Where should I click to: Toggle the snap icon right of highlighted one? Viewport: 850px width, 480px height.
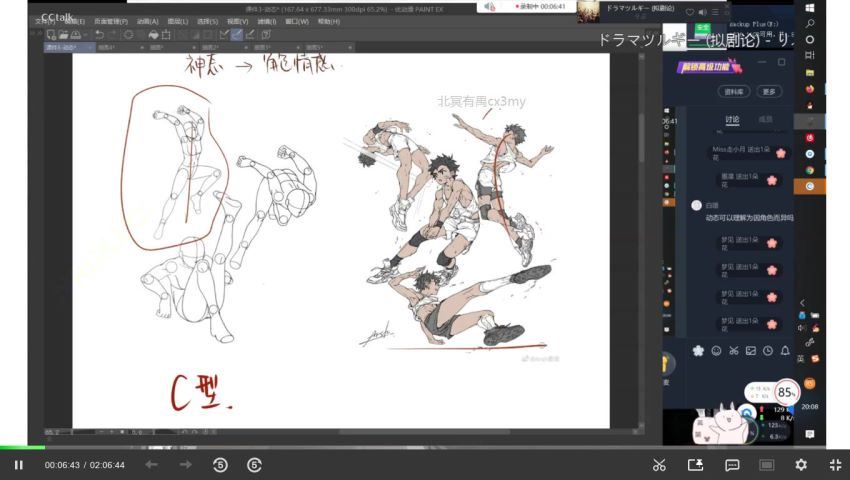[250, 35]
